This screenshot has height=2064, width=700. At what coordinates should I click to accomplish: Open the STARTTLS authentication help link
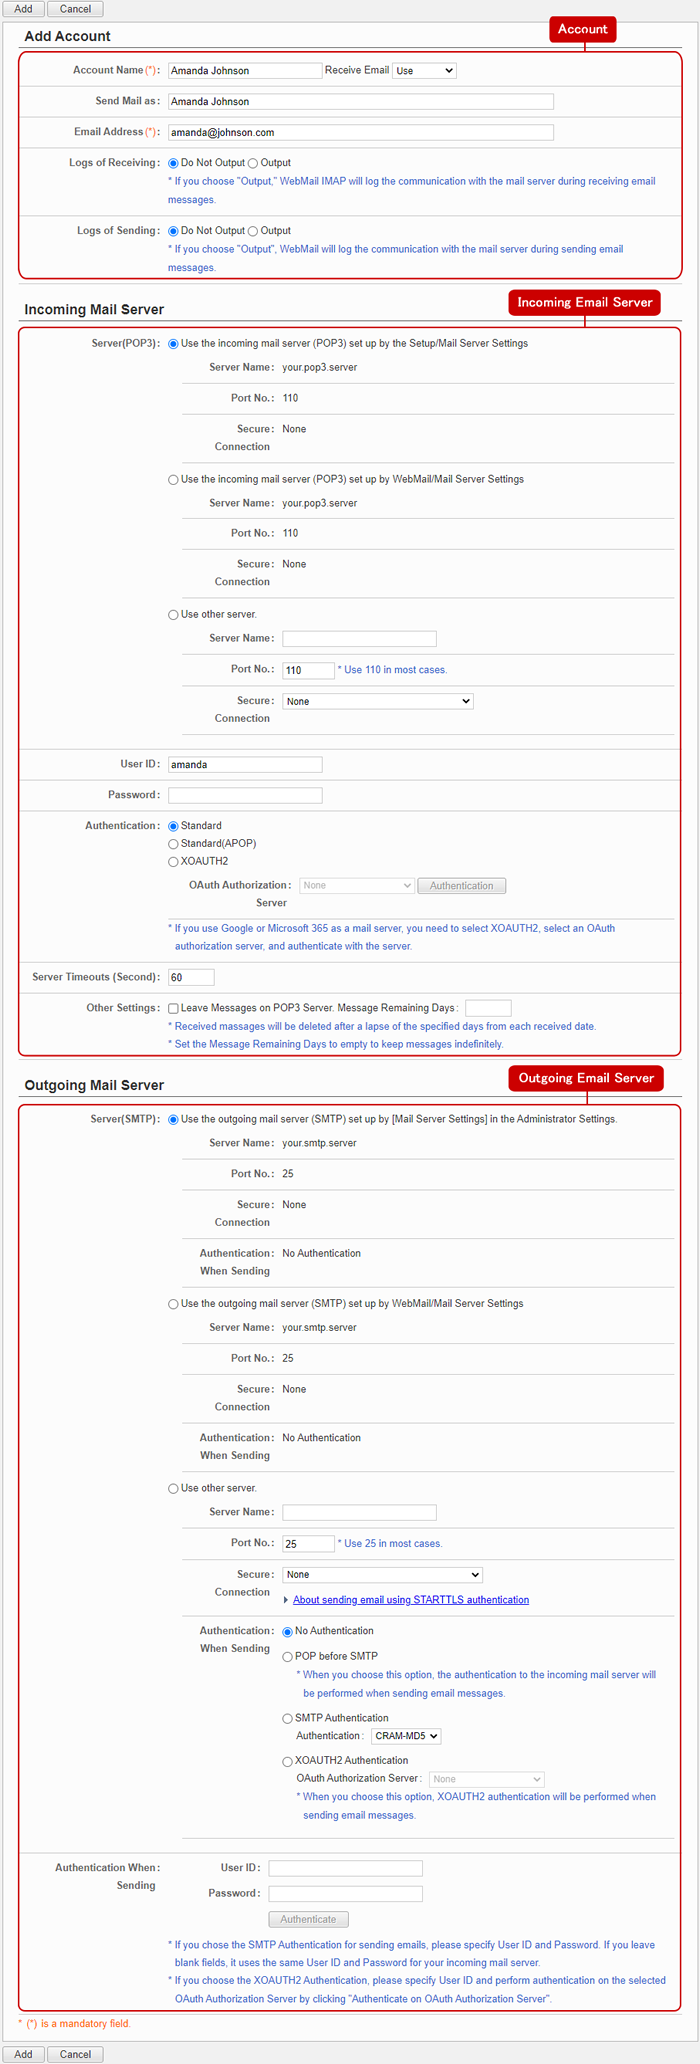coord(410,1600)
